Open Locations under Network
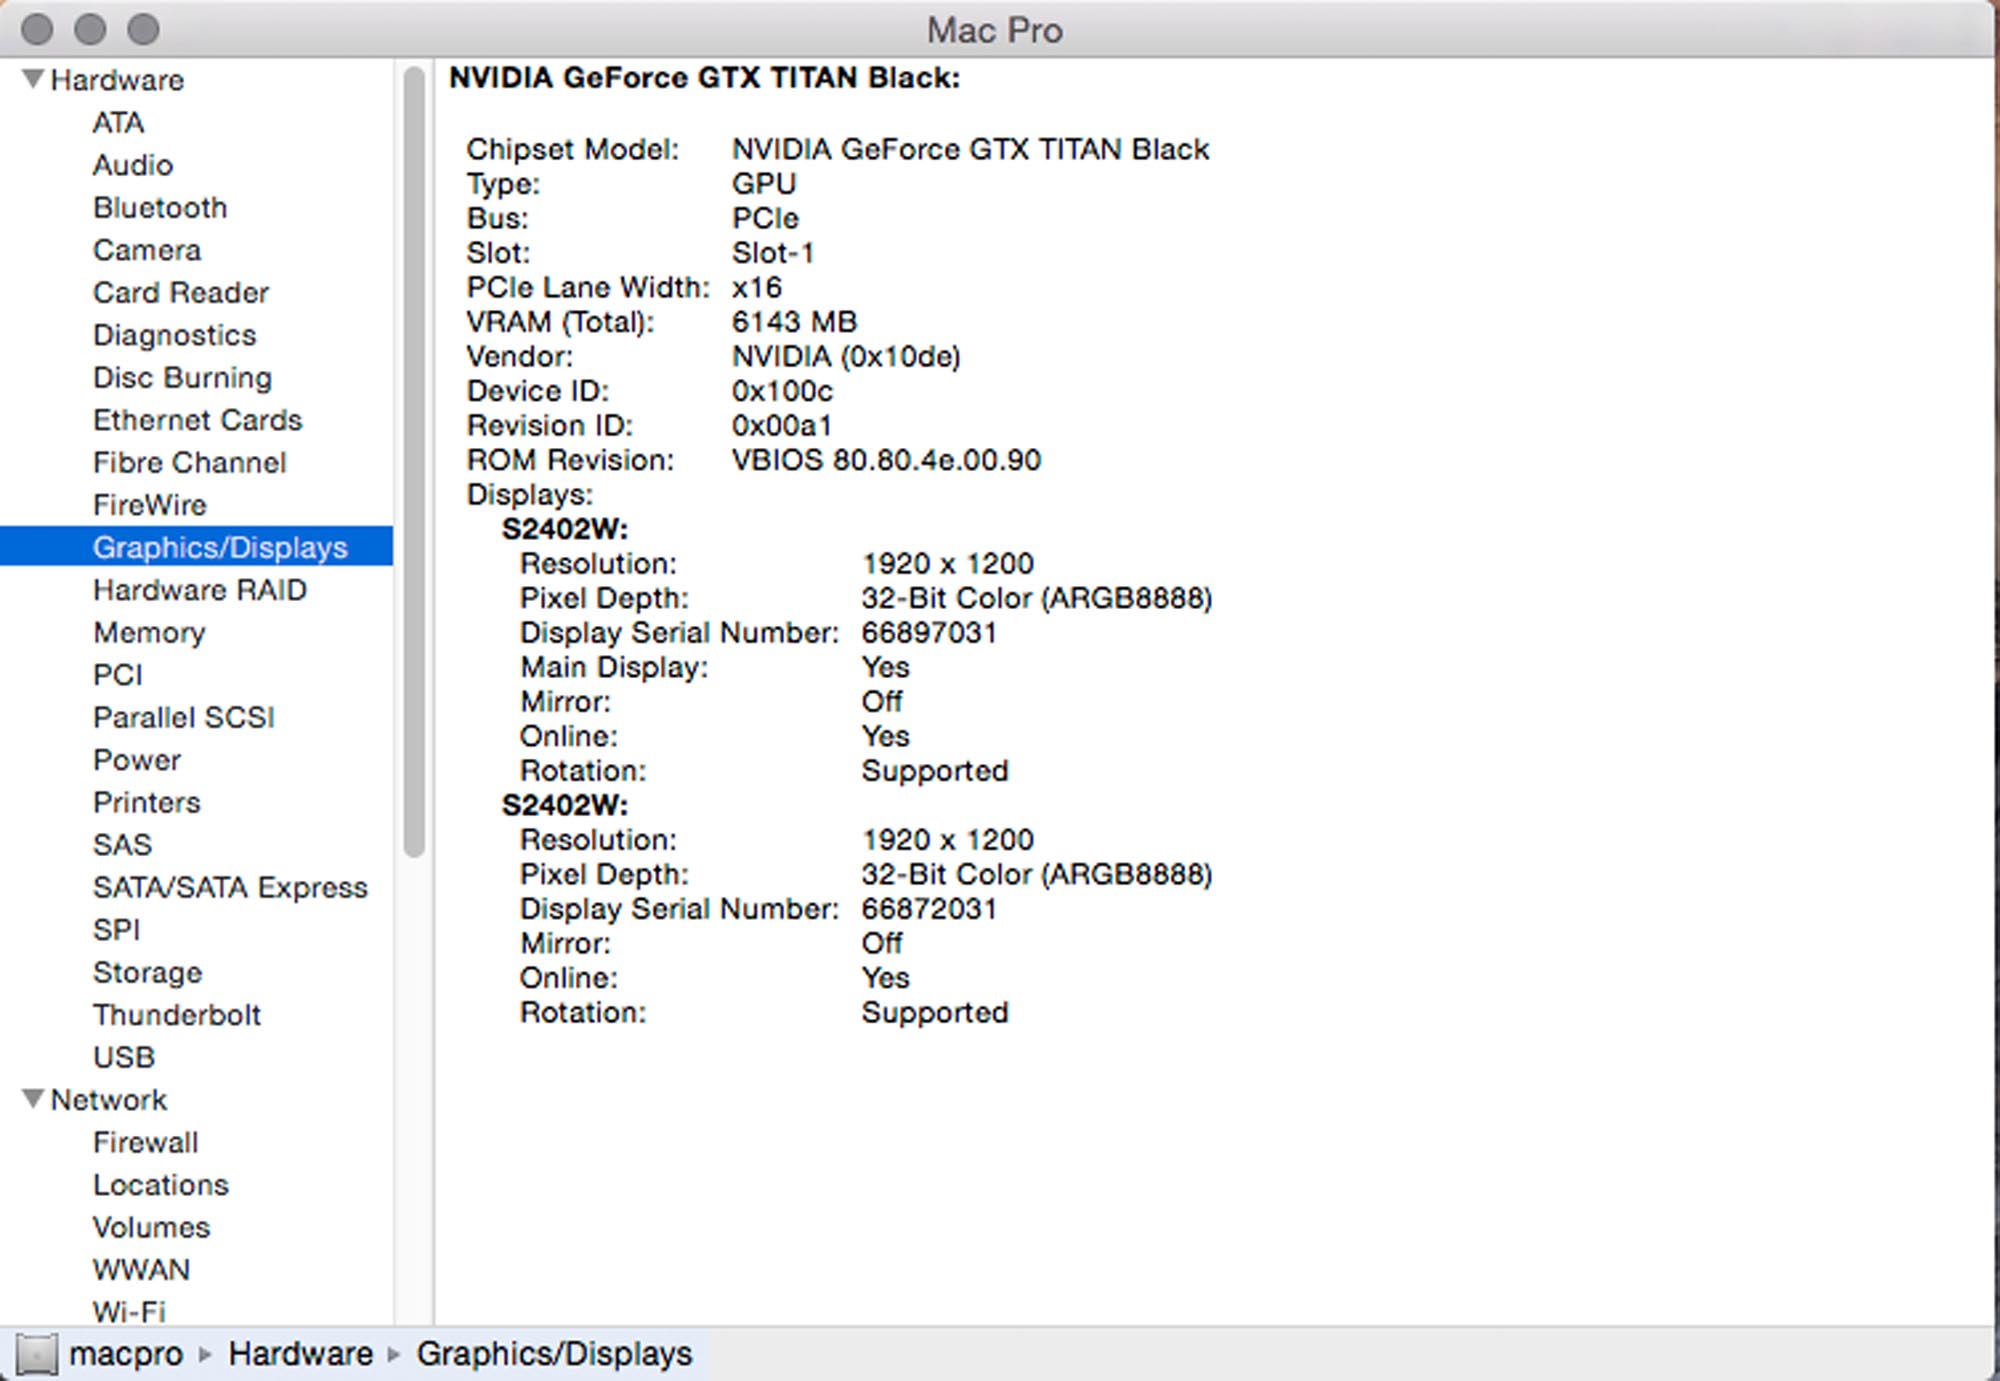The height and width of the screenshot is (1381, 2000). tap(161, 1185)
